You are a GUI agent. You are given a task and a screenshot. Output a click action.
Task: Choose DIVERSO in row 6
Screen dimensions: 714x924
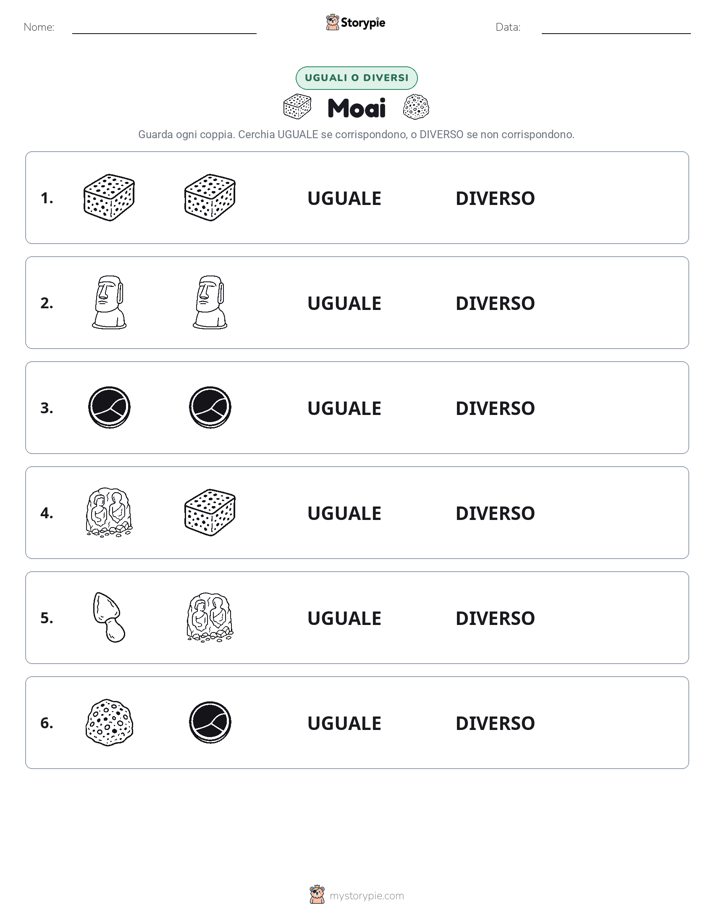pyautogui.click(x=495, y=723)
